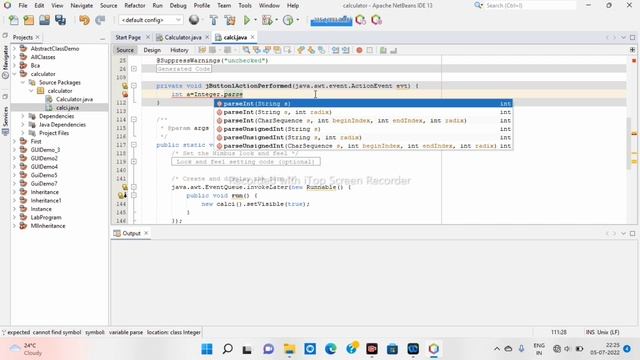
Task: Expand the AbstractClassDemo project node
Action: (x=15, y=49)
